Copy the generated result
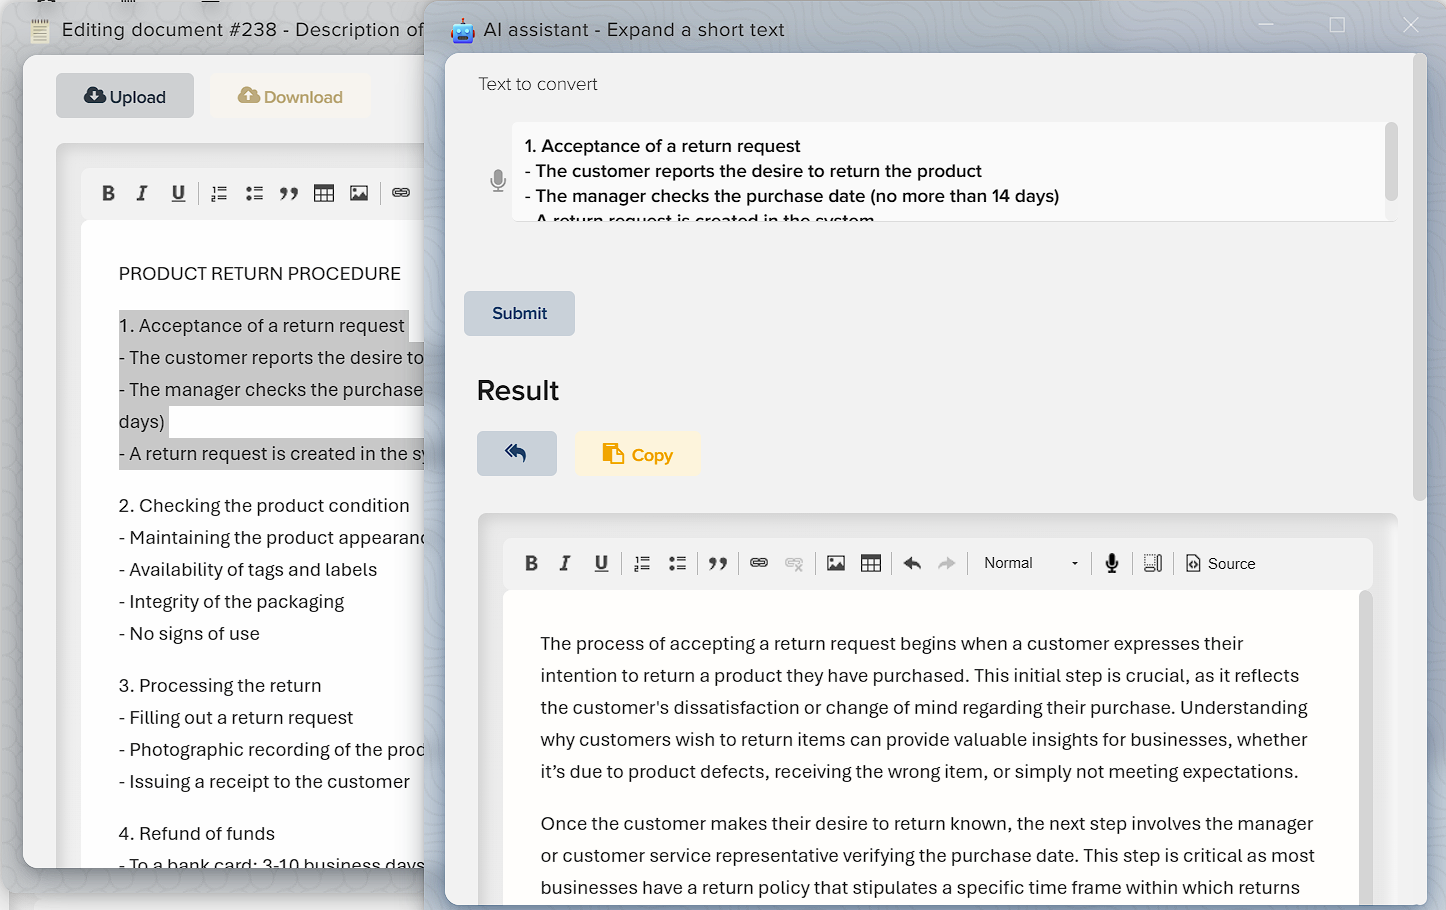1446x910 pixels. pos(637,454)
